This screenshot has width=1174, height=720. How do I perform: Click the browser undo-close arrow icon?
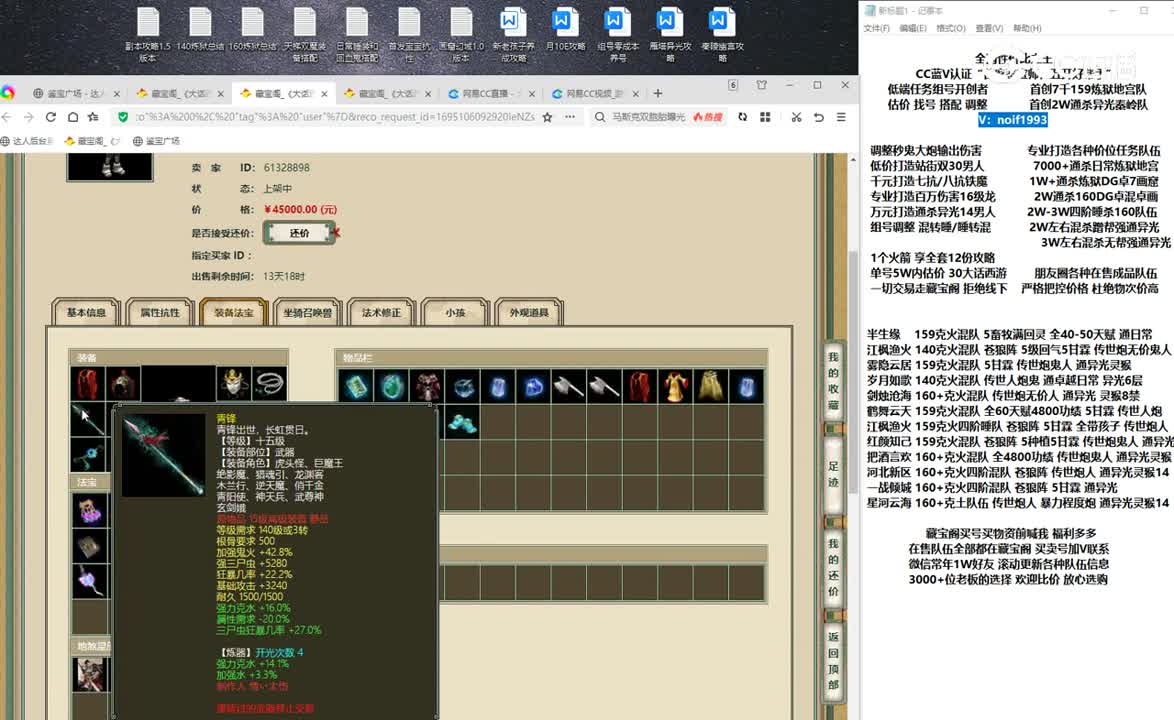pos(818,117)
